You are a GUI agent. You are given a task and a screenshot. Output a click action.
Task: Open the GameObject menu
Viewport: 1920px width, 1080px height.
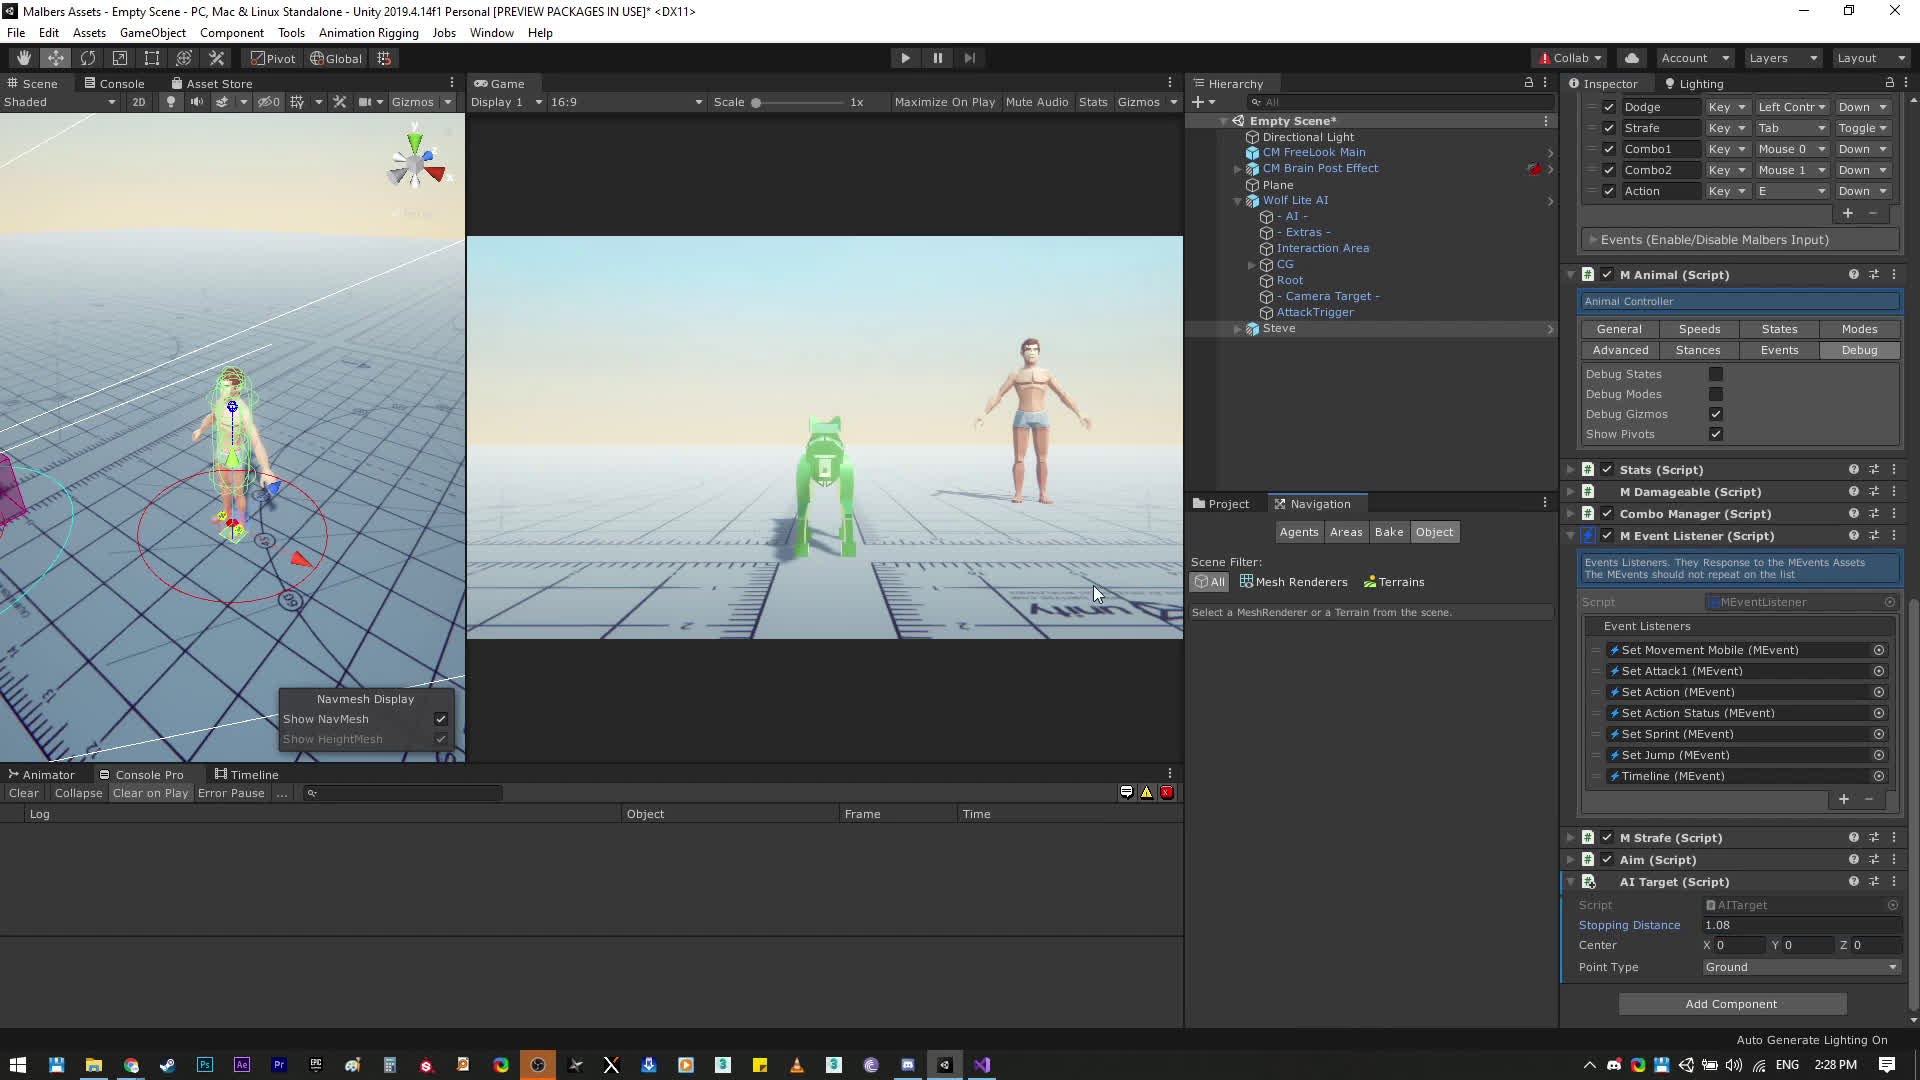(152, 33)
